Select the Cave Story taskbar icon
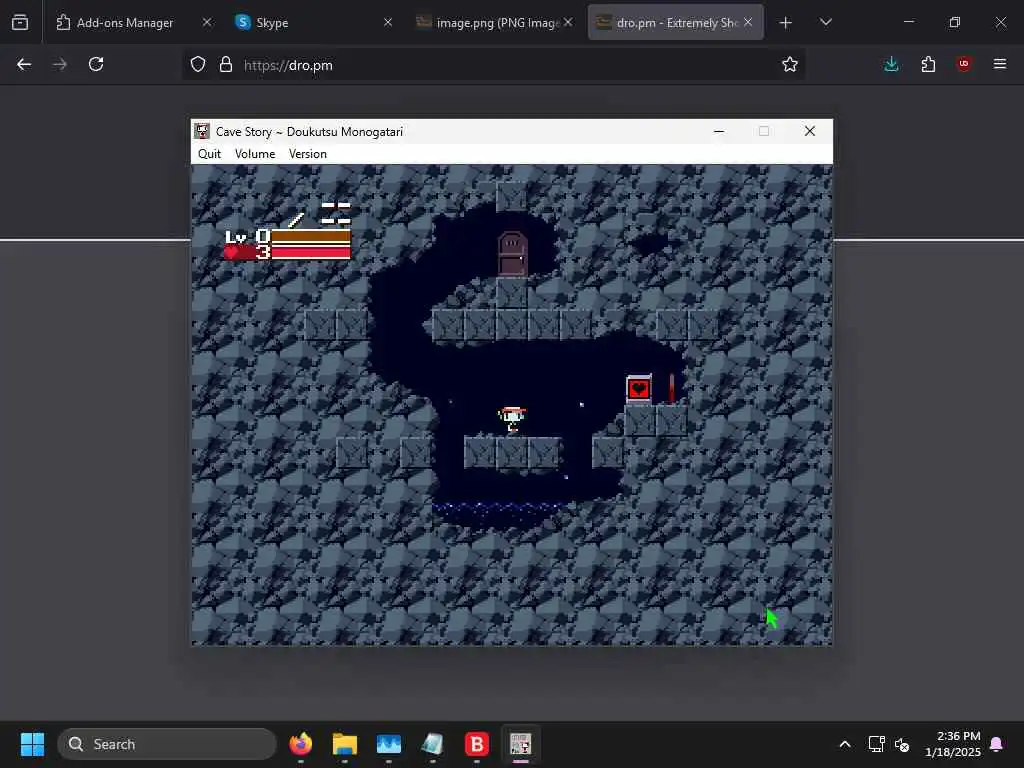The width and height of the screenshot is (1024, 768). (x=520, y=744)
